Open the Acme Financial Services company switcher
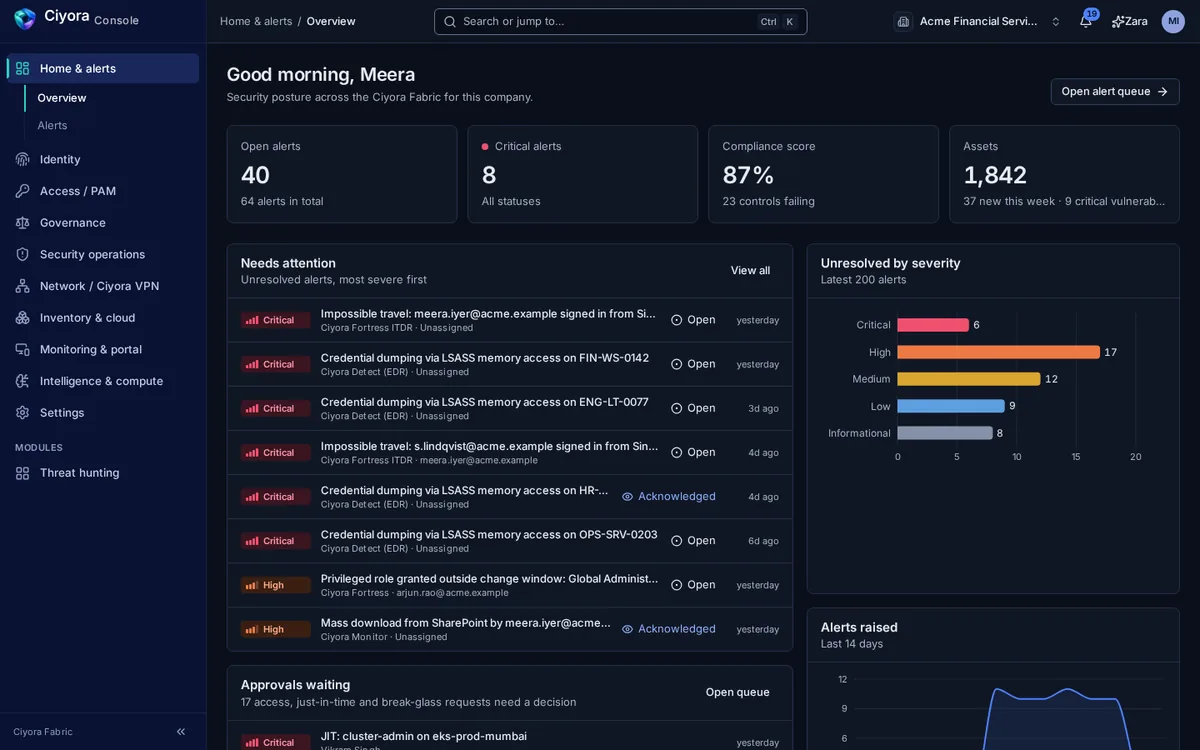 point(978,21)
